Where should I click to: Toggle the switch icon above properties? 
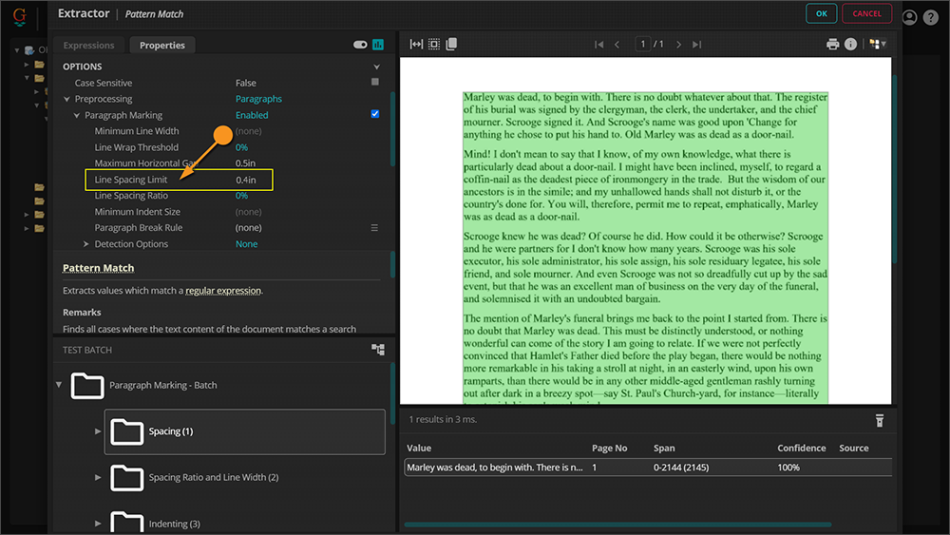click(360, 44)
